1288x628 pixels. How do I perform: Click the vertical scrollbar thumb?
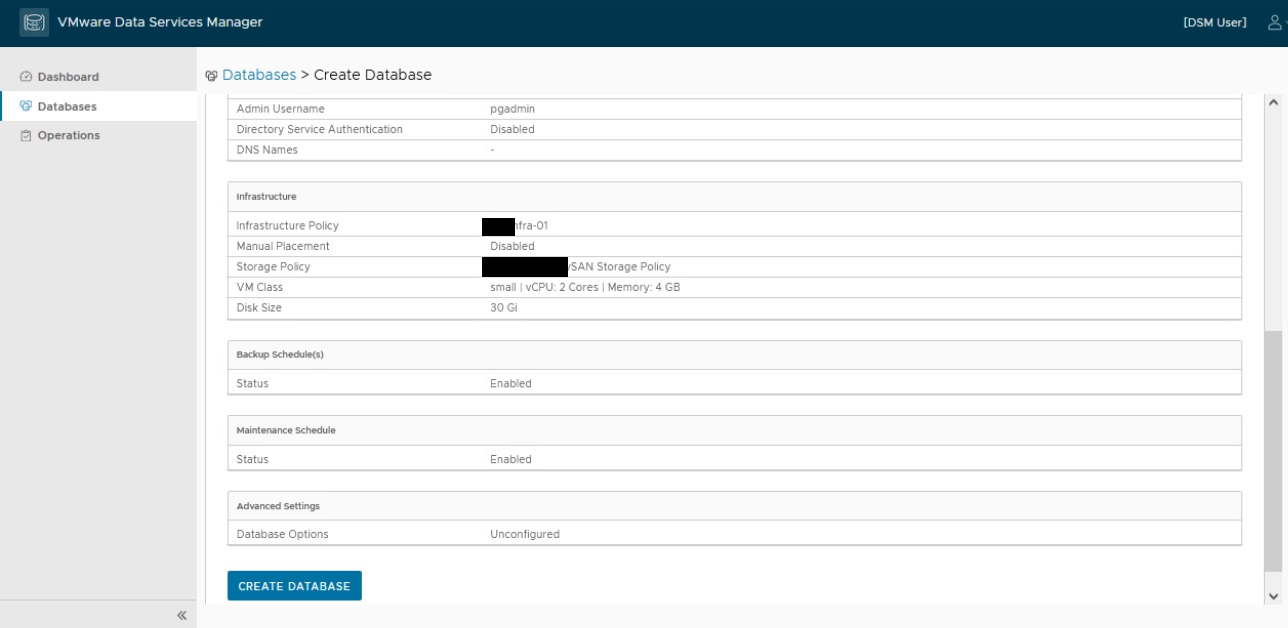1273,452
